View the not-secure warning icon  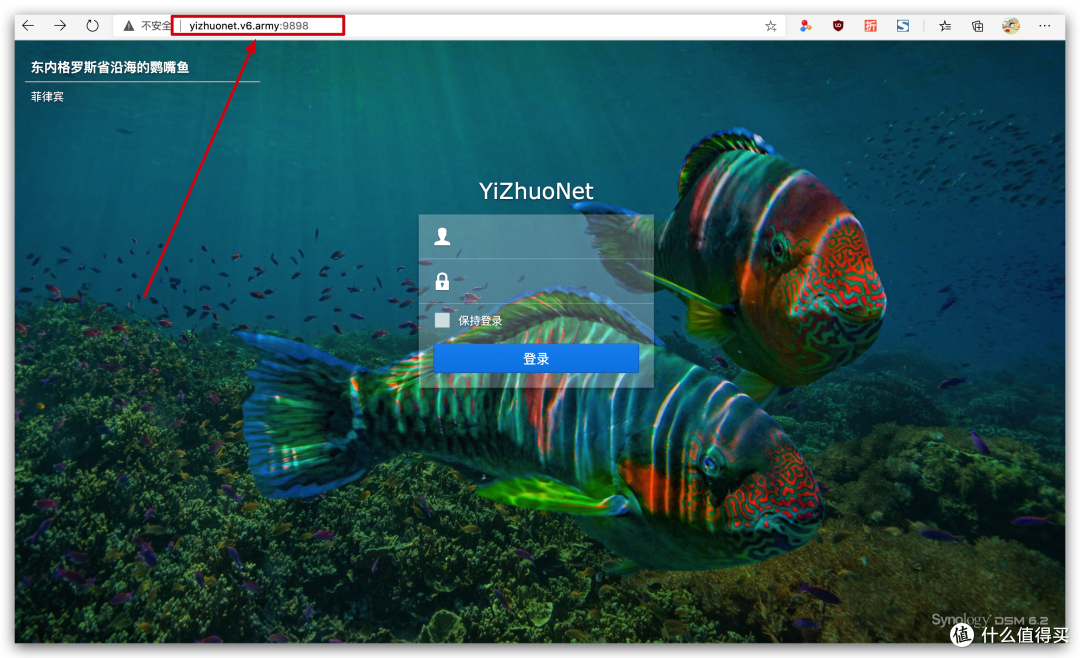point(129,25)
